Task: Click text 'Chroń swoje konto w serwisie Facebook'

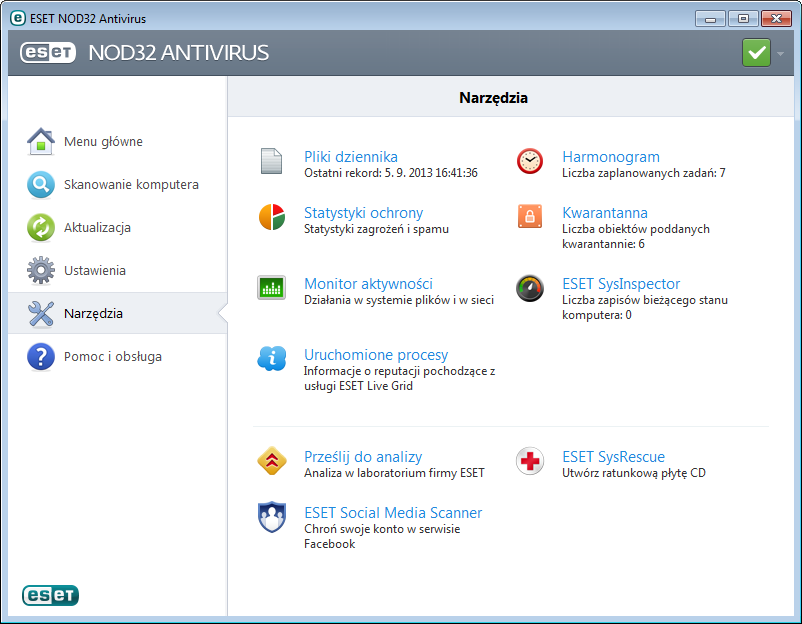Action: point(382,536)
